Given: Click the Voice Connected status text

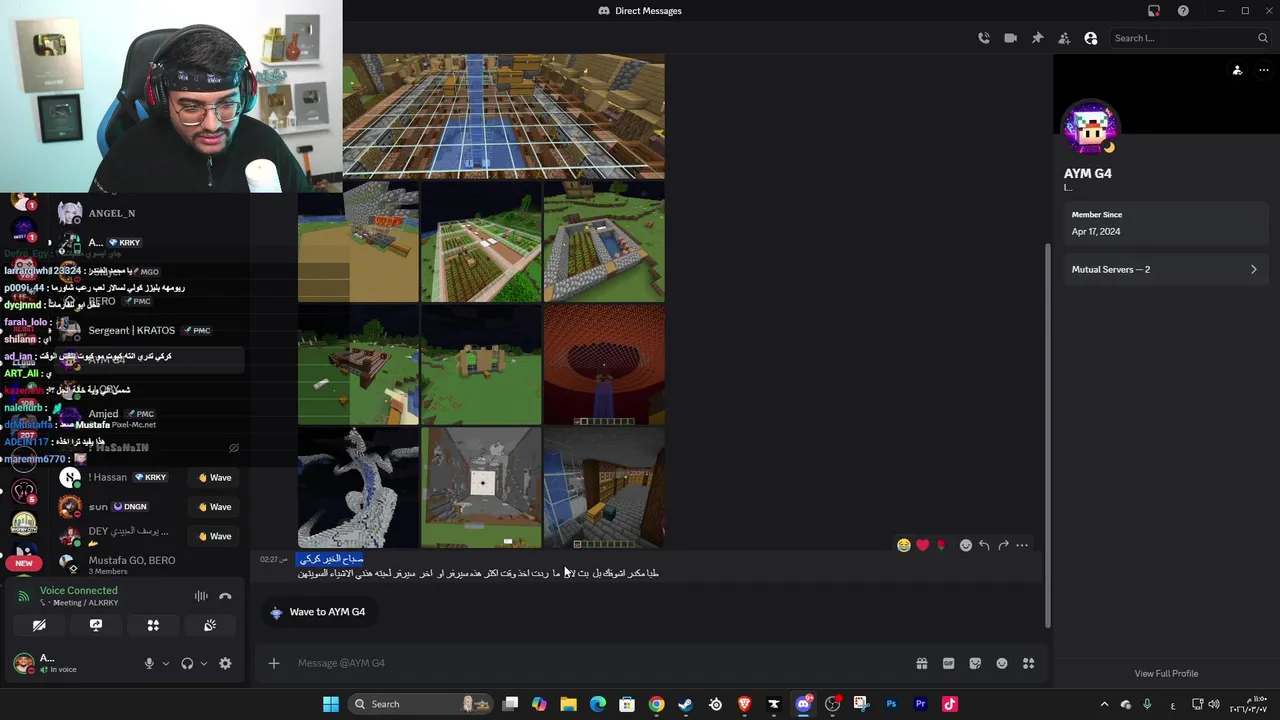Looking at the screenshot, I should pyautogui.click(x=78, y=590).
